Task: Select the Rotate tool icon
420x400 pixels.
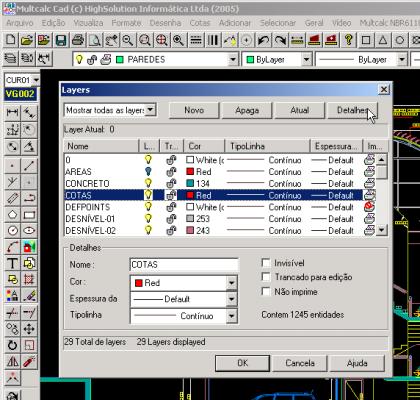Action: coord(13,345)
